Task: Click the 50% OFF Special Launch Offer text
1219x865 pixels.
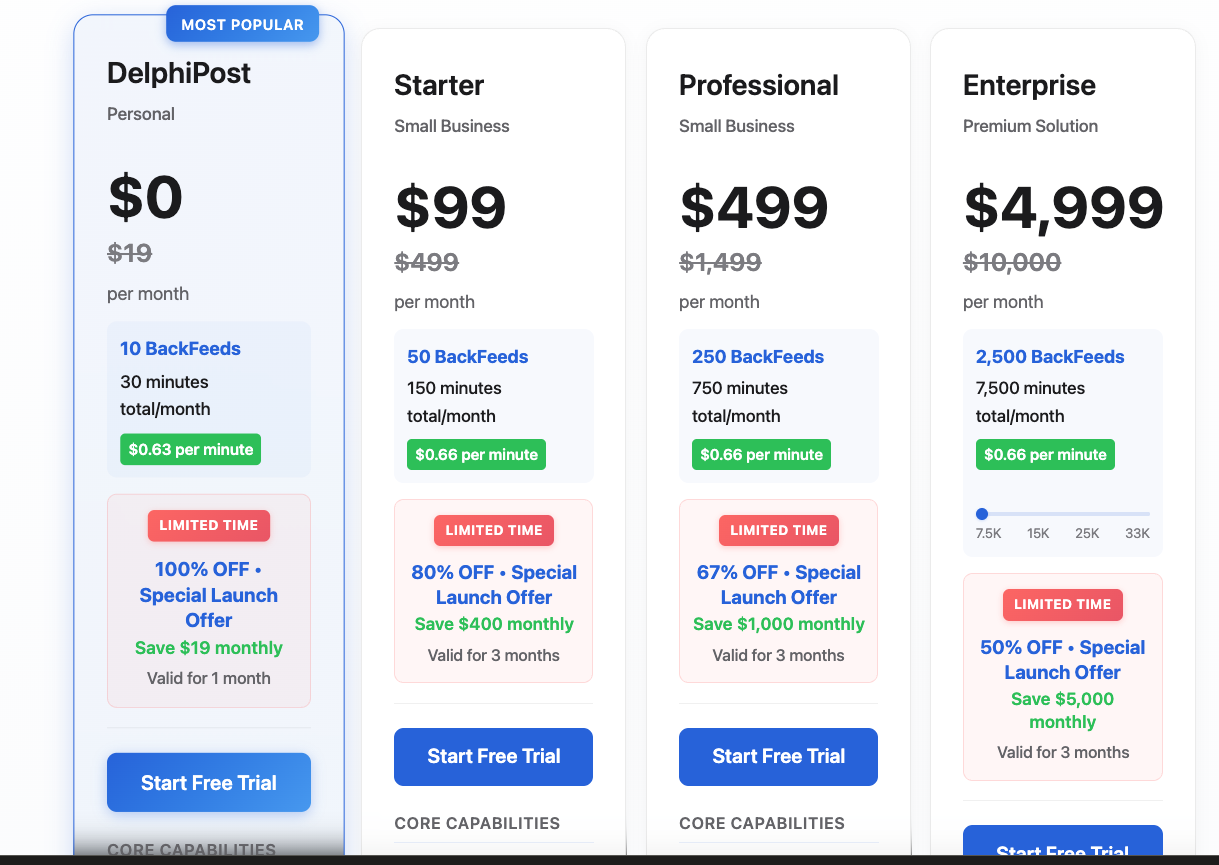Action: coord(1063,660)
